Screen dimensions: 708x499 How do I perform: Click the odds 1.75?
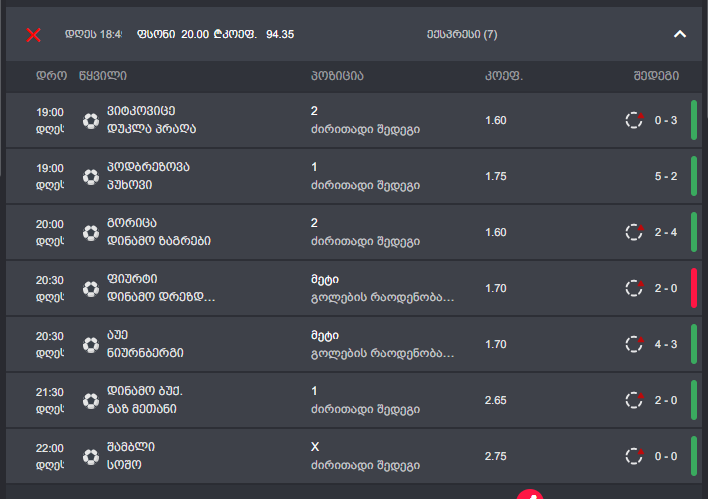click(x=495, y=176)
